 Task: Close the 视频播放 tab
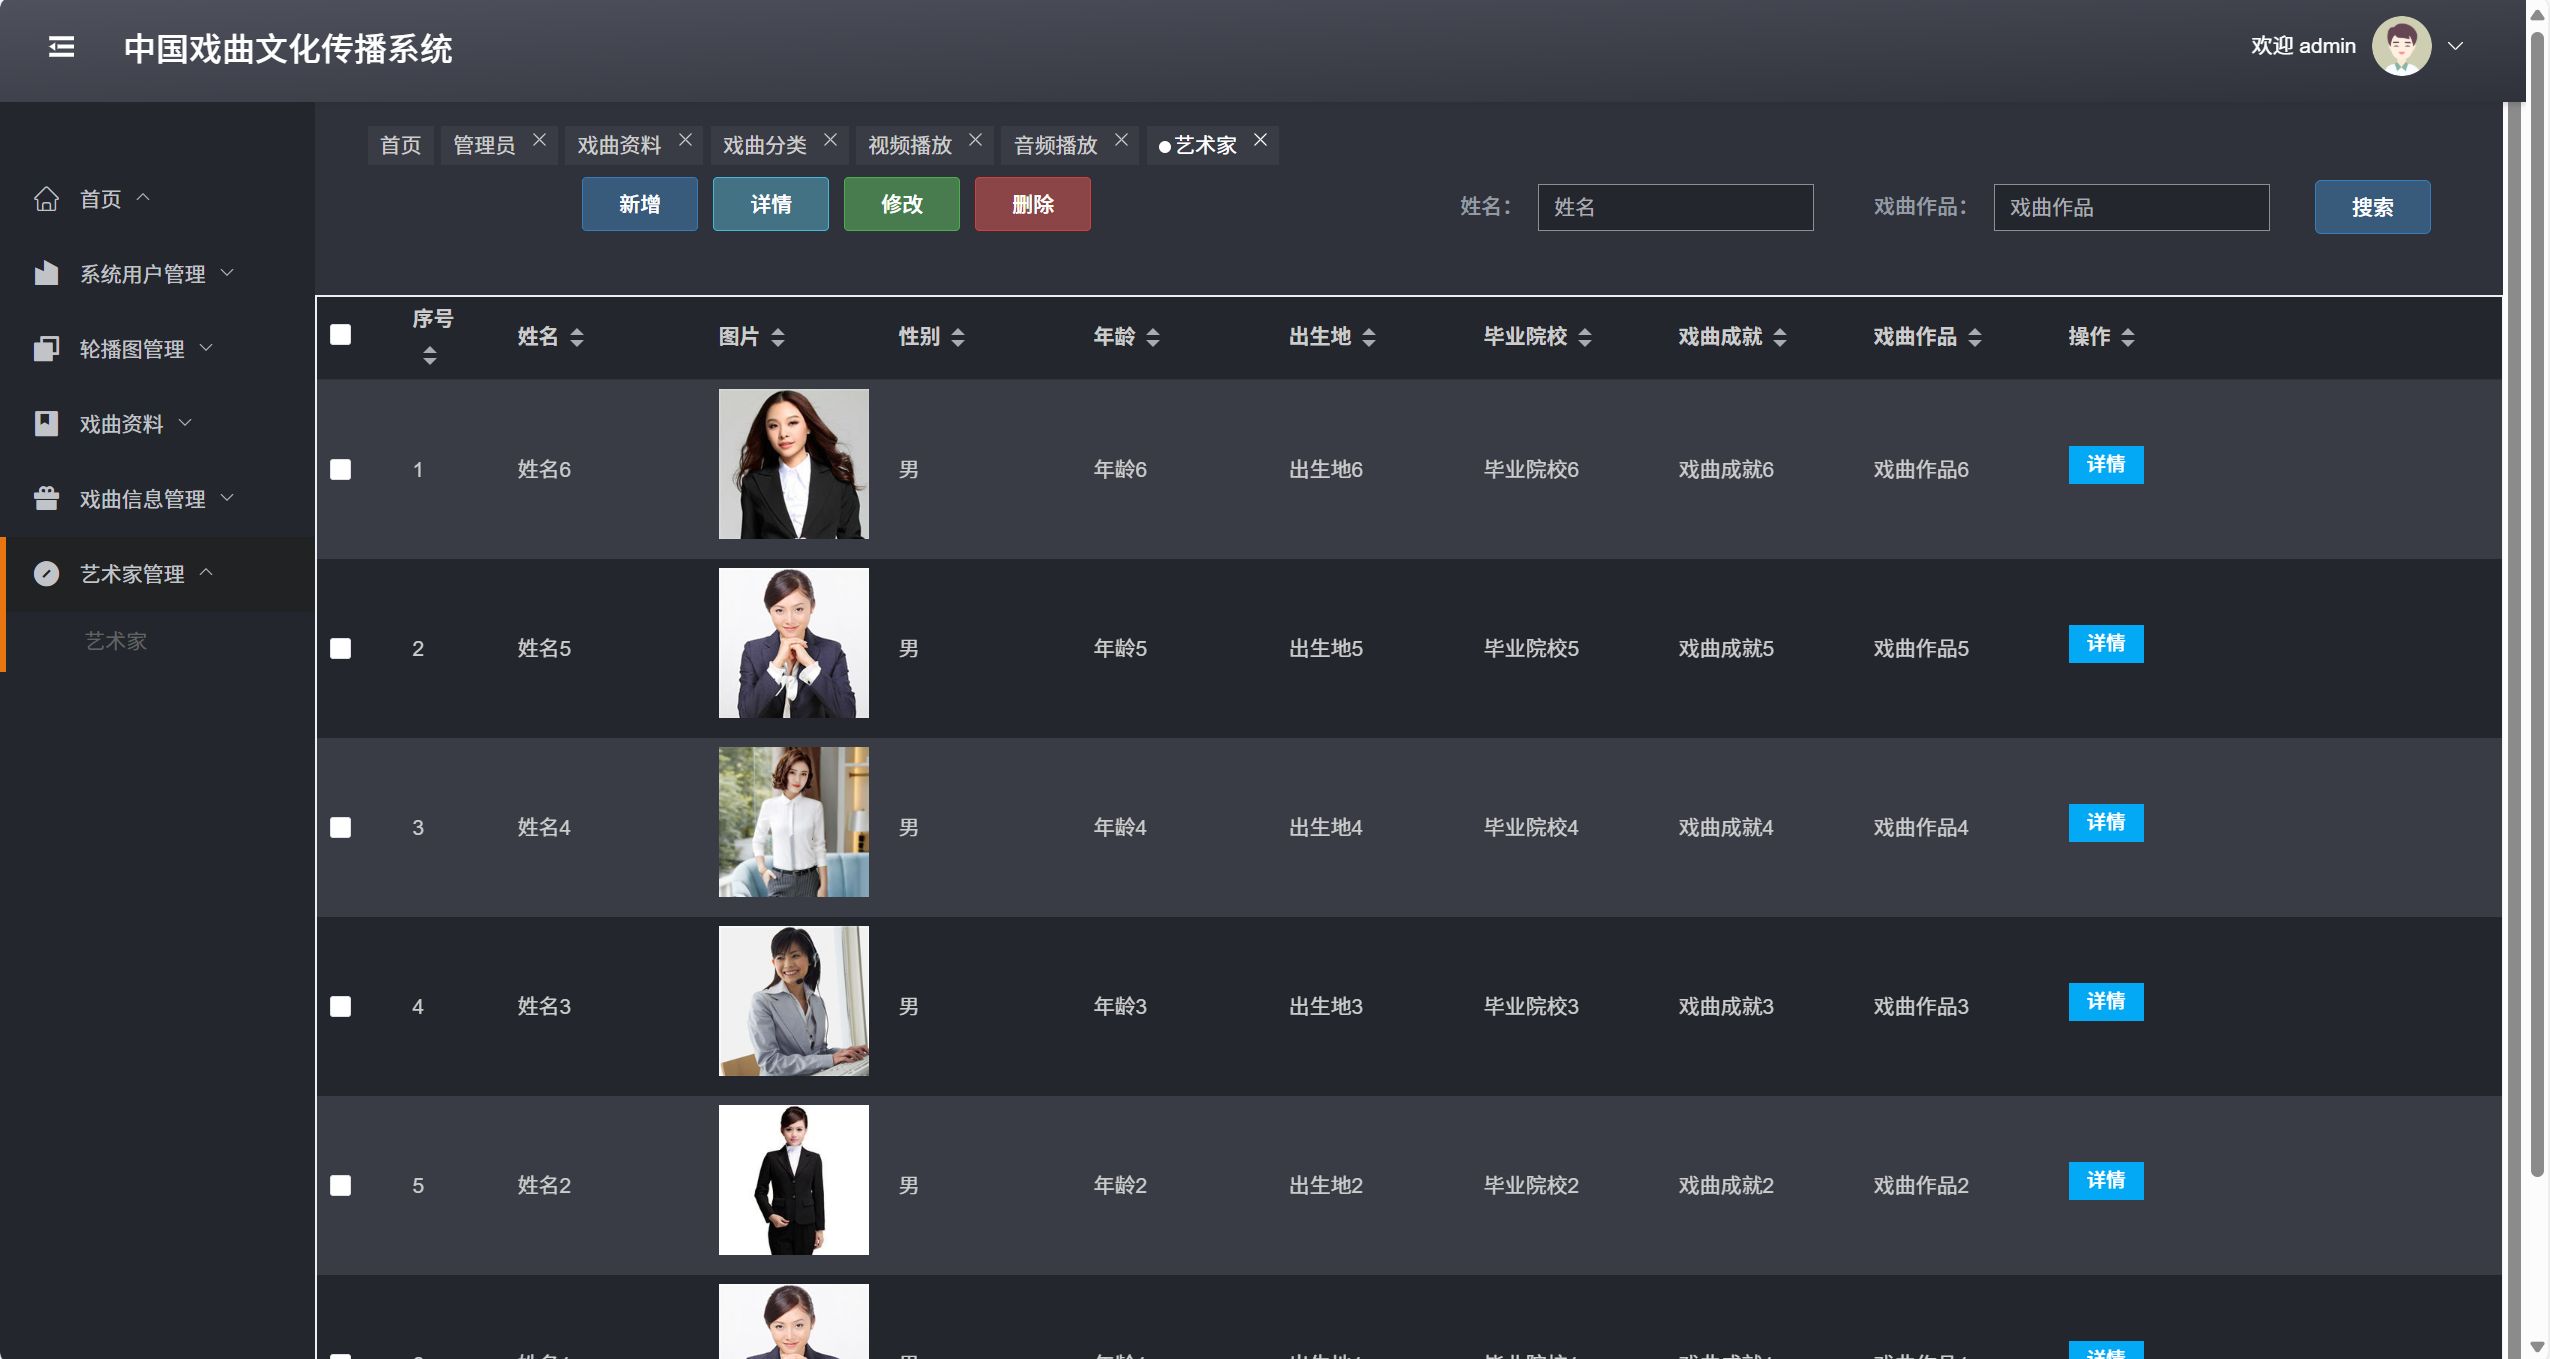pos(975,140)
